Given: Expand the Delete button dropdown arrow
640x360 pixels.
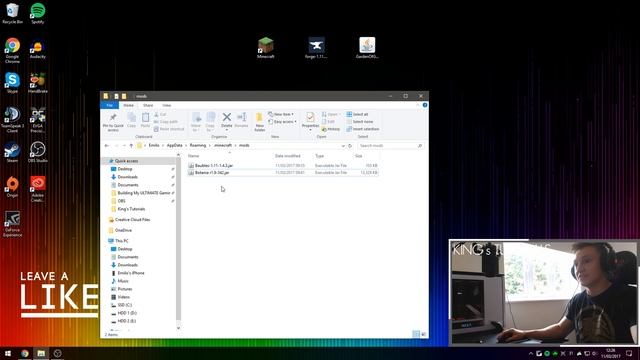Looking at the screenshot, I should (227, 130).
